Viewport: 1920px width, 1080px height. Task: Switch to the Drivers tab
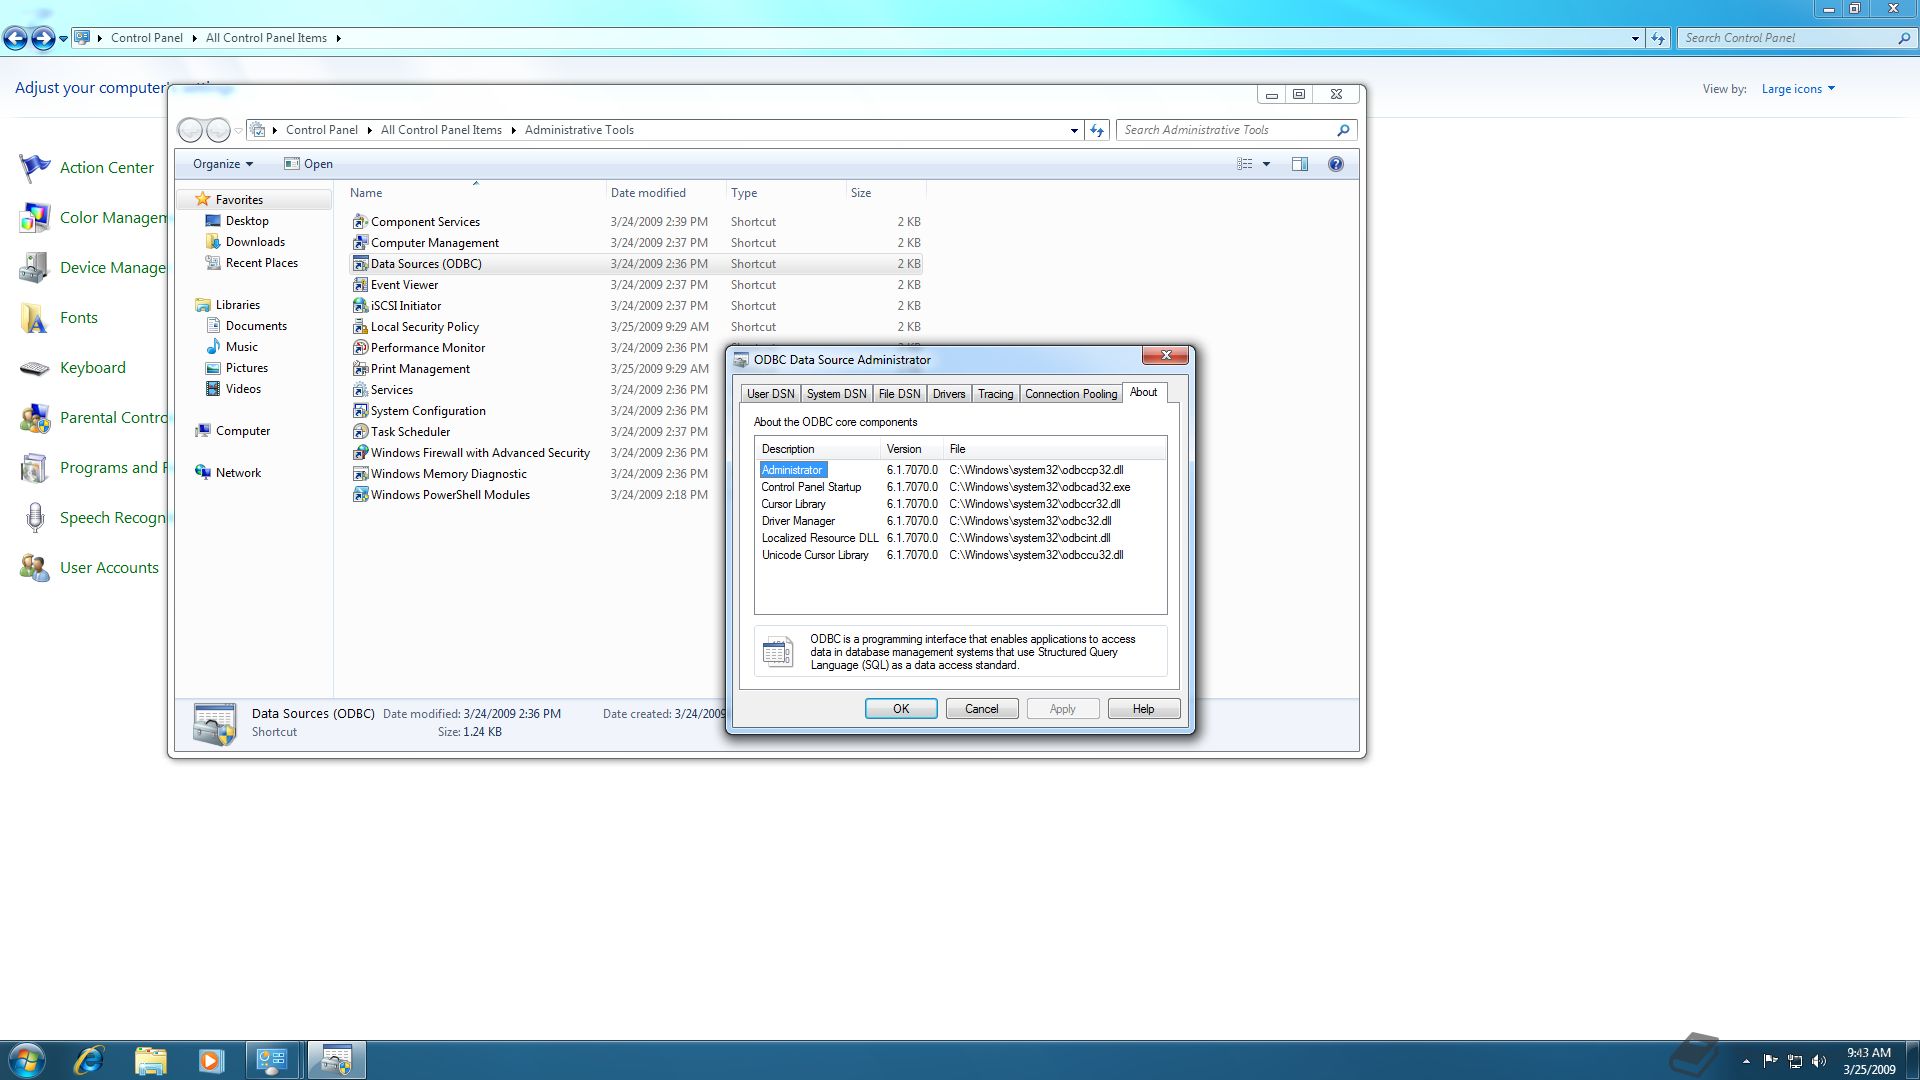948,394
